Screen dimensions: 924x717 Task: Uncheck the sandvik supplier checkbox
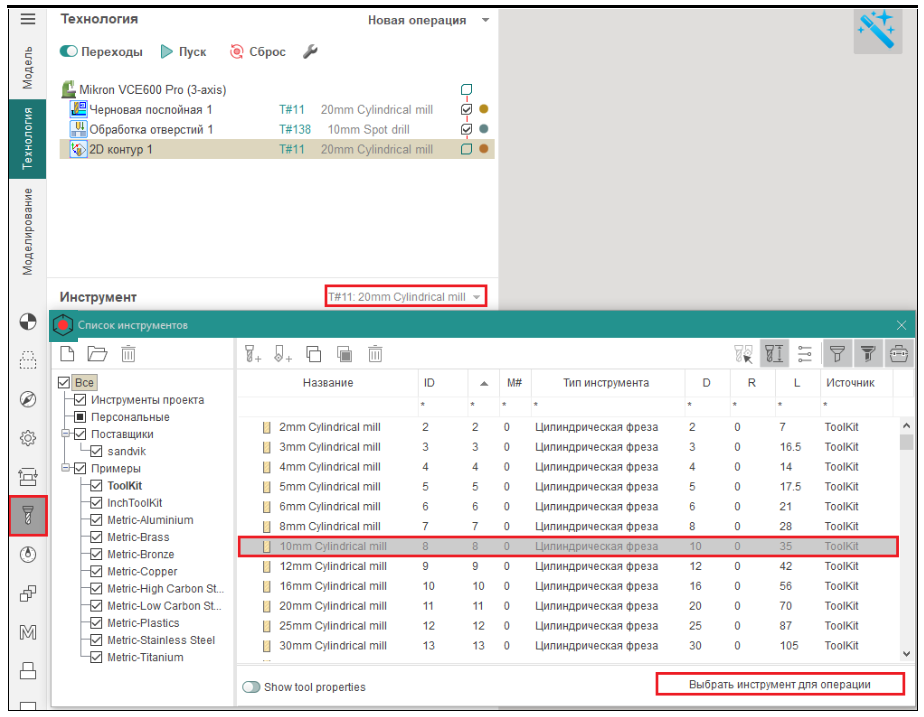[x=97, y=451]
